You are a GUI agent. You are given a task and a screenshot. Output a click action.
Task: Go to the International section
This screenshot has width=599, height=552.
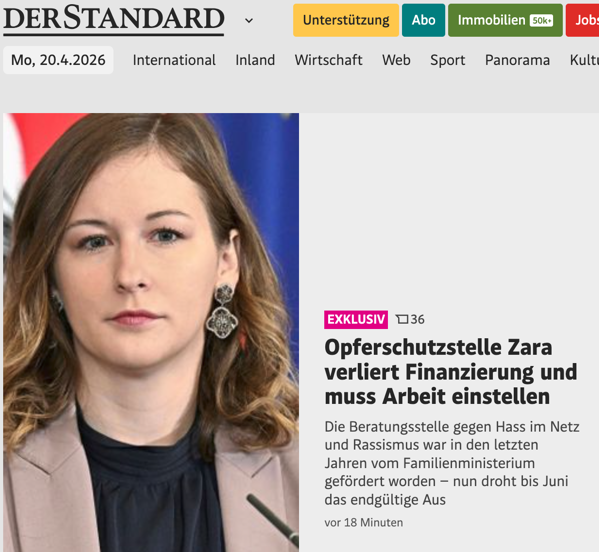(174, 60)
